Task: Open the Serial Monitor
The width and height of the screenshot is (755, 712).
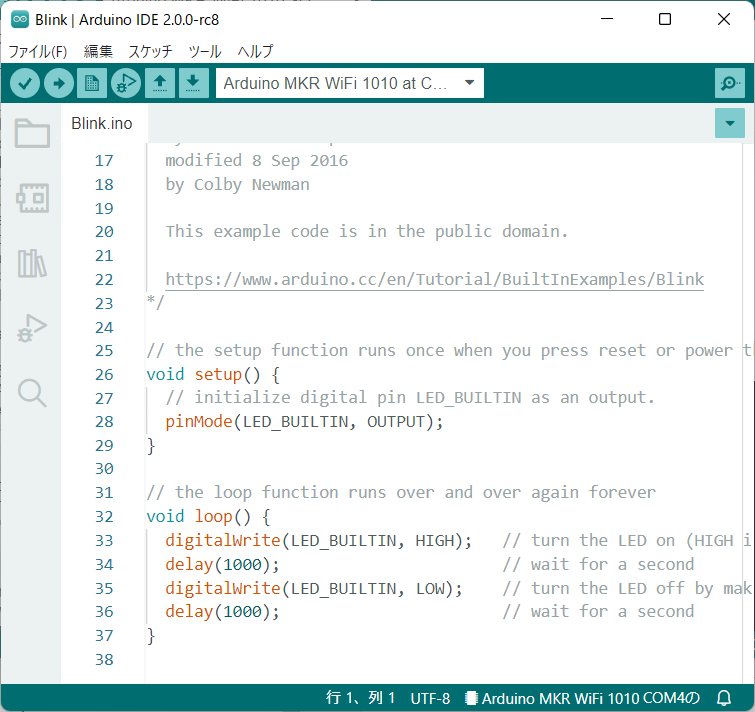Action: [730, 84]
